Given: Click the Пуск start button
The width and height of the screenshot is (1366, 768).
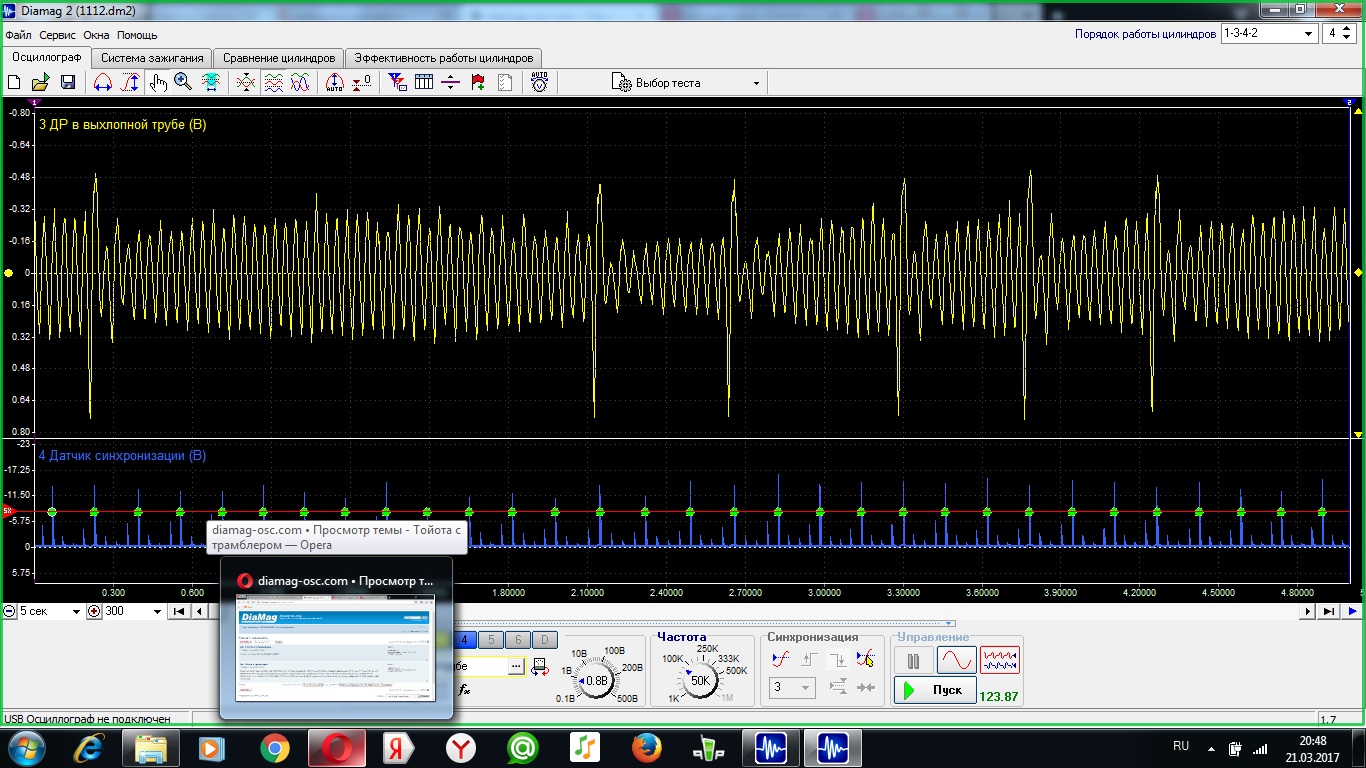Looking at the screenshot, I should coord(935,690).
